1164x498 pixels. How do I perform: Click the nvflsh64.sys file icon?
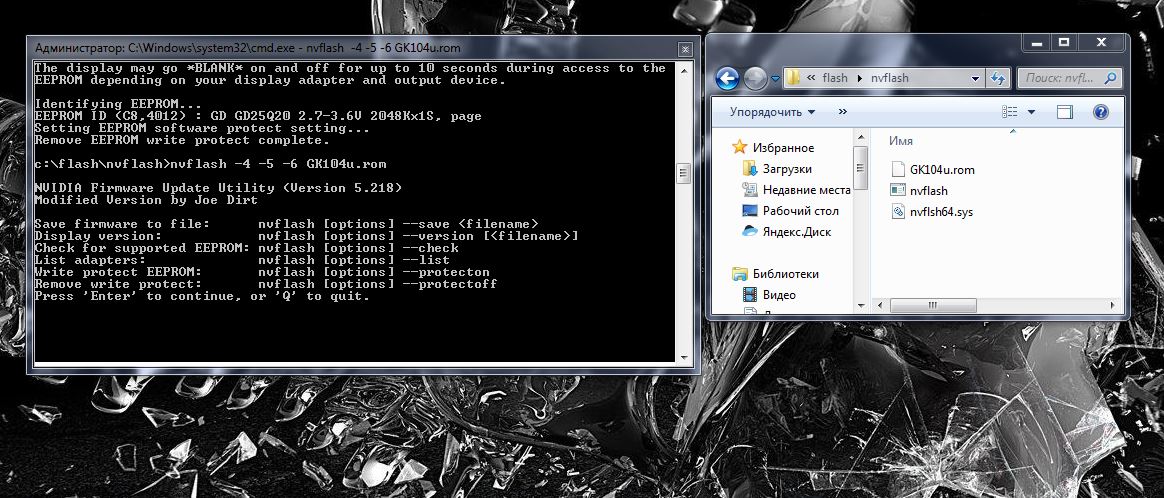tap(897, 212)
